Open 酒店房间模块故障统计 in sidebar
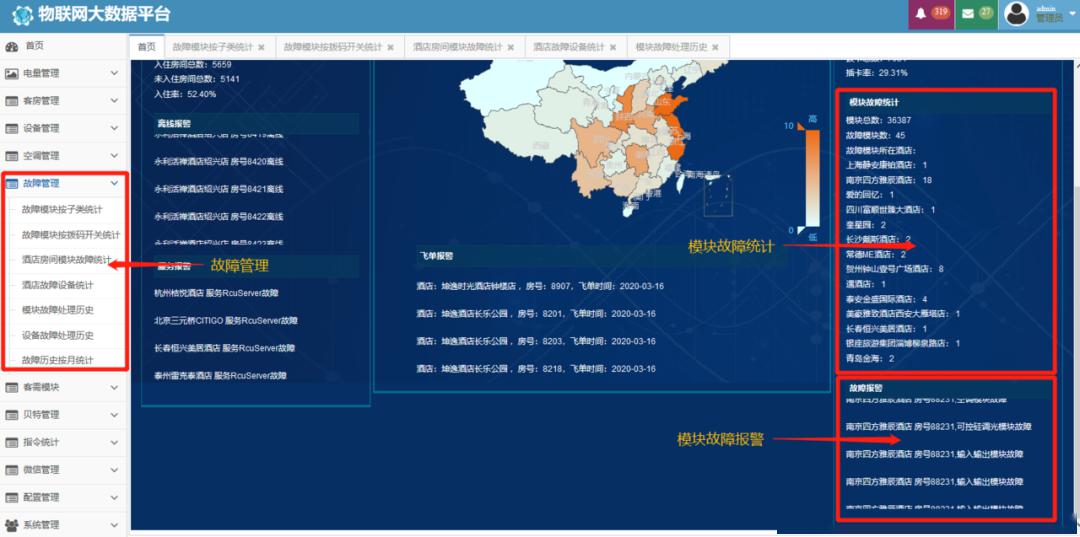This screenshot has height=537, width=1080. coord(66,260)
